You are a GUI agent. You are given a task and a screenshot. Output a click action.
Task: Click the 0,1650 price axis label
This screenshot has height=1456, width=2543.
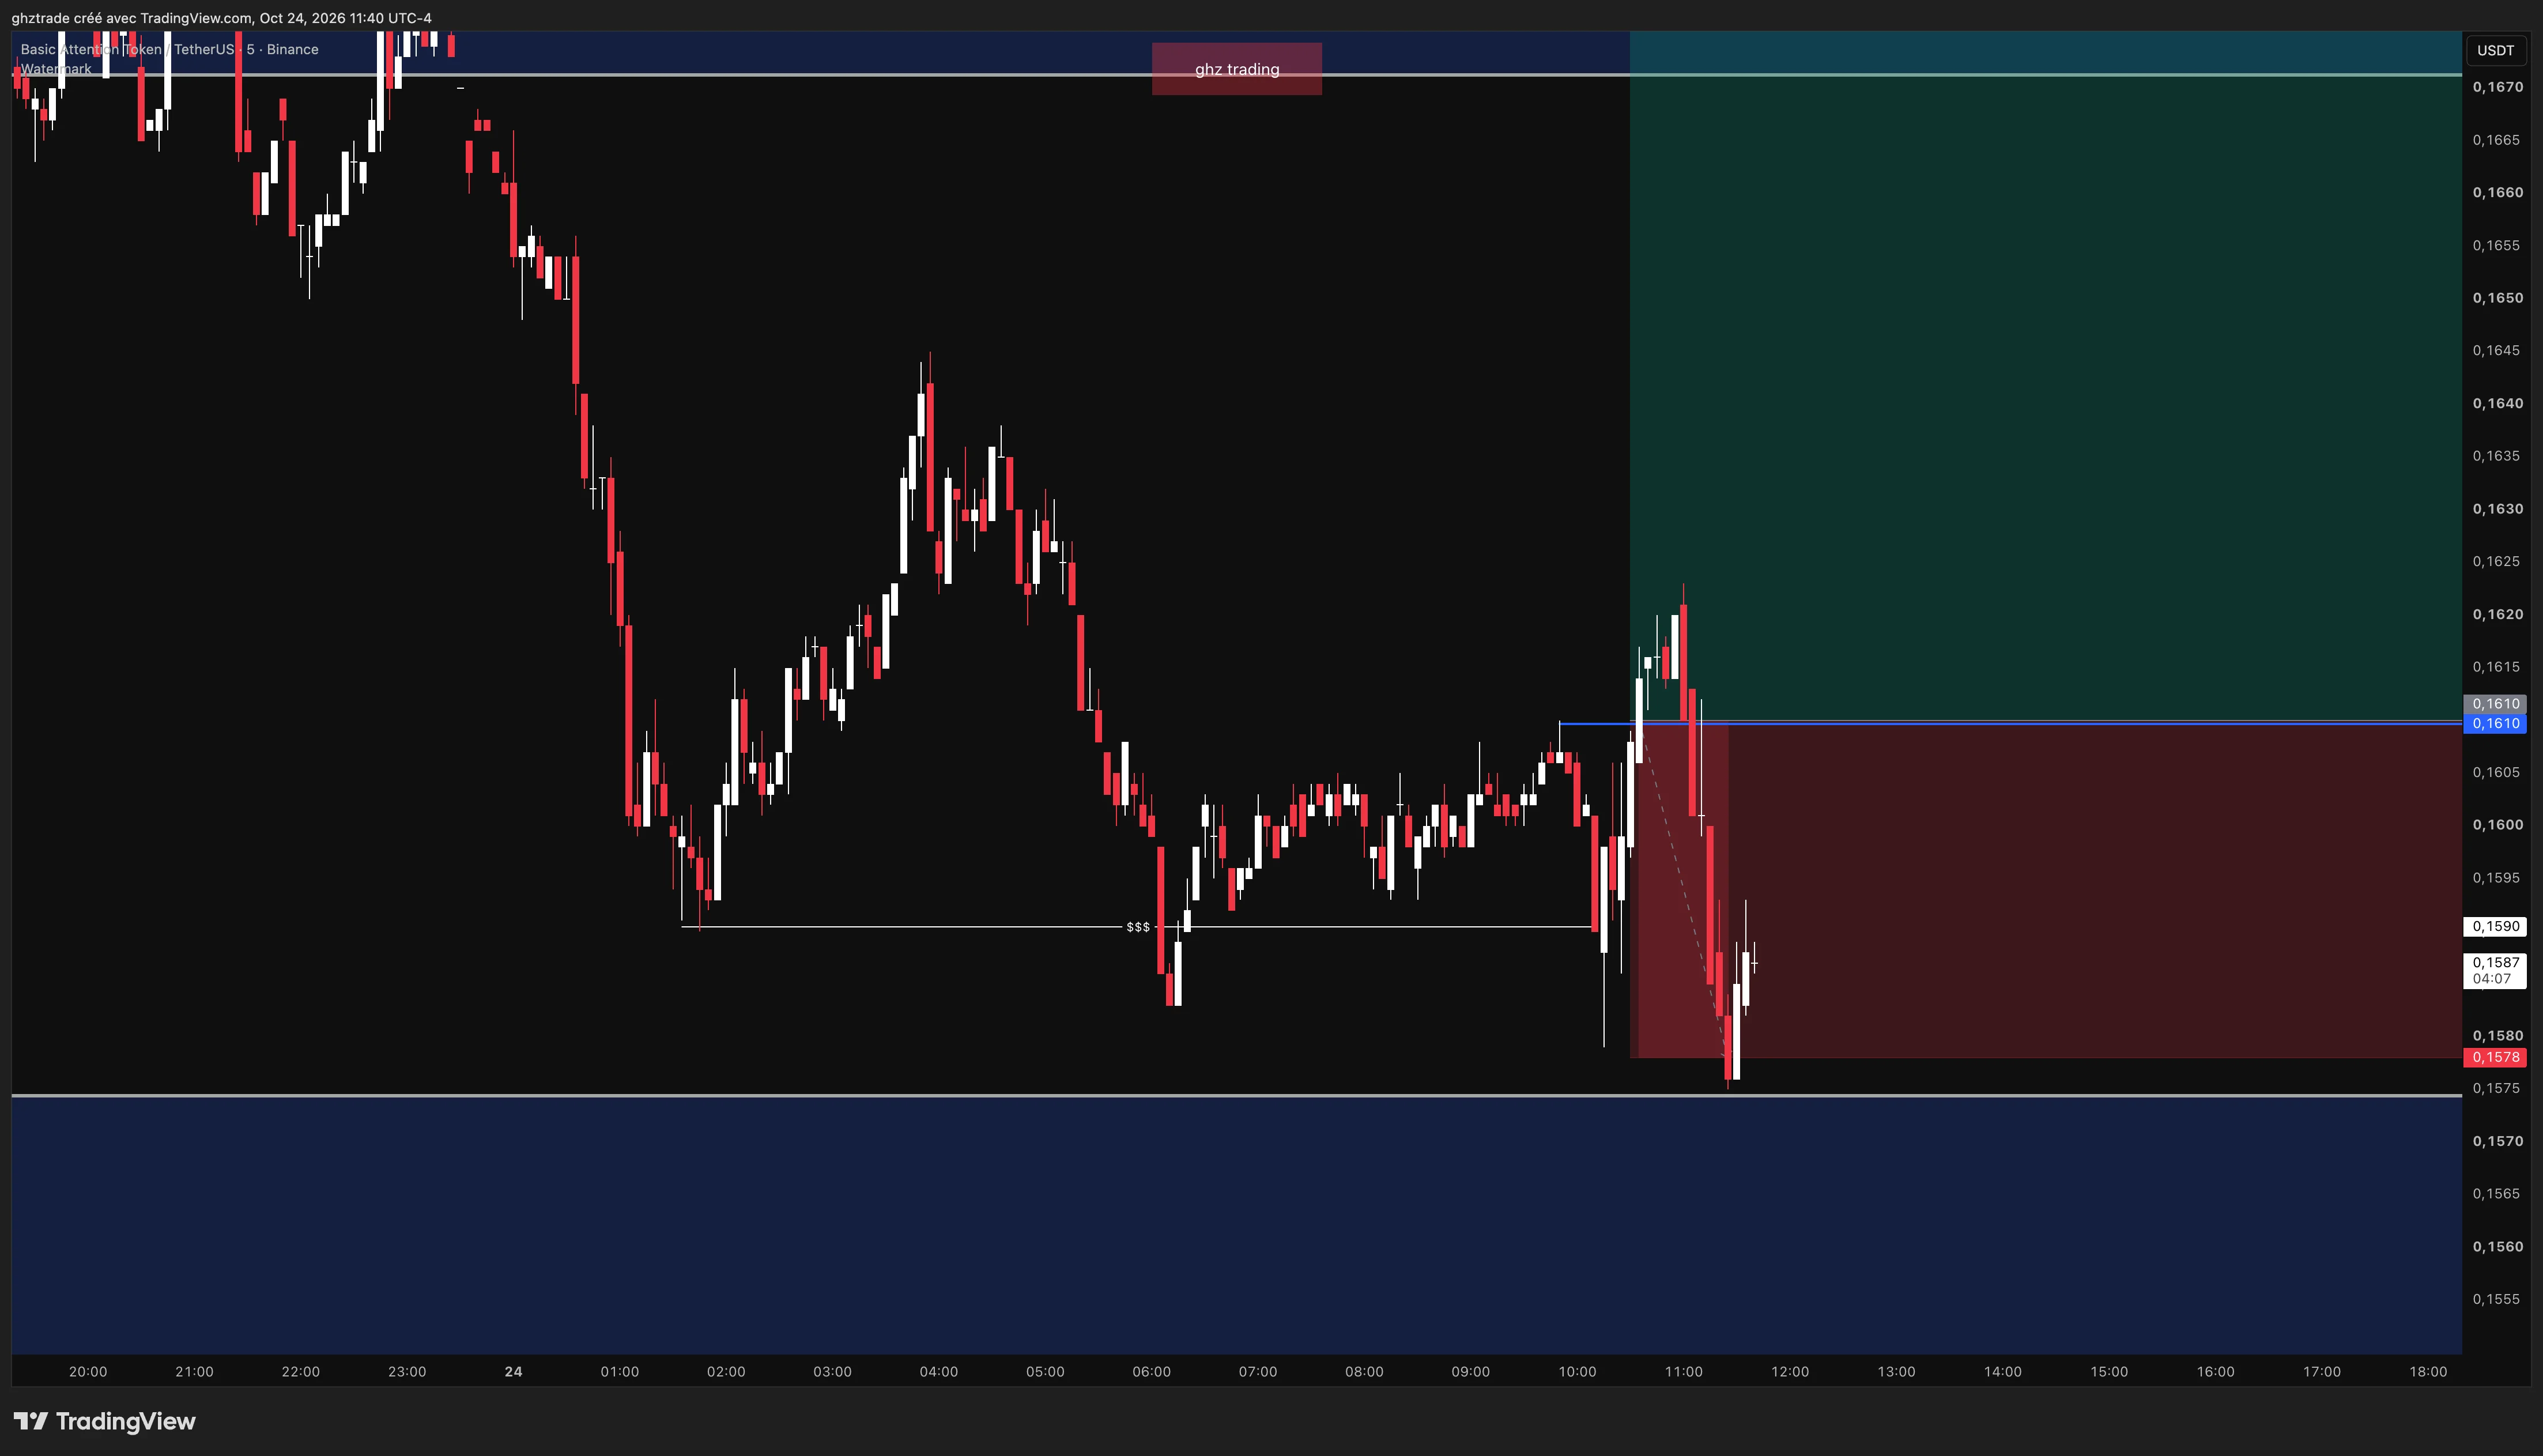click(2497, 298)
